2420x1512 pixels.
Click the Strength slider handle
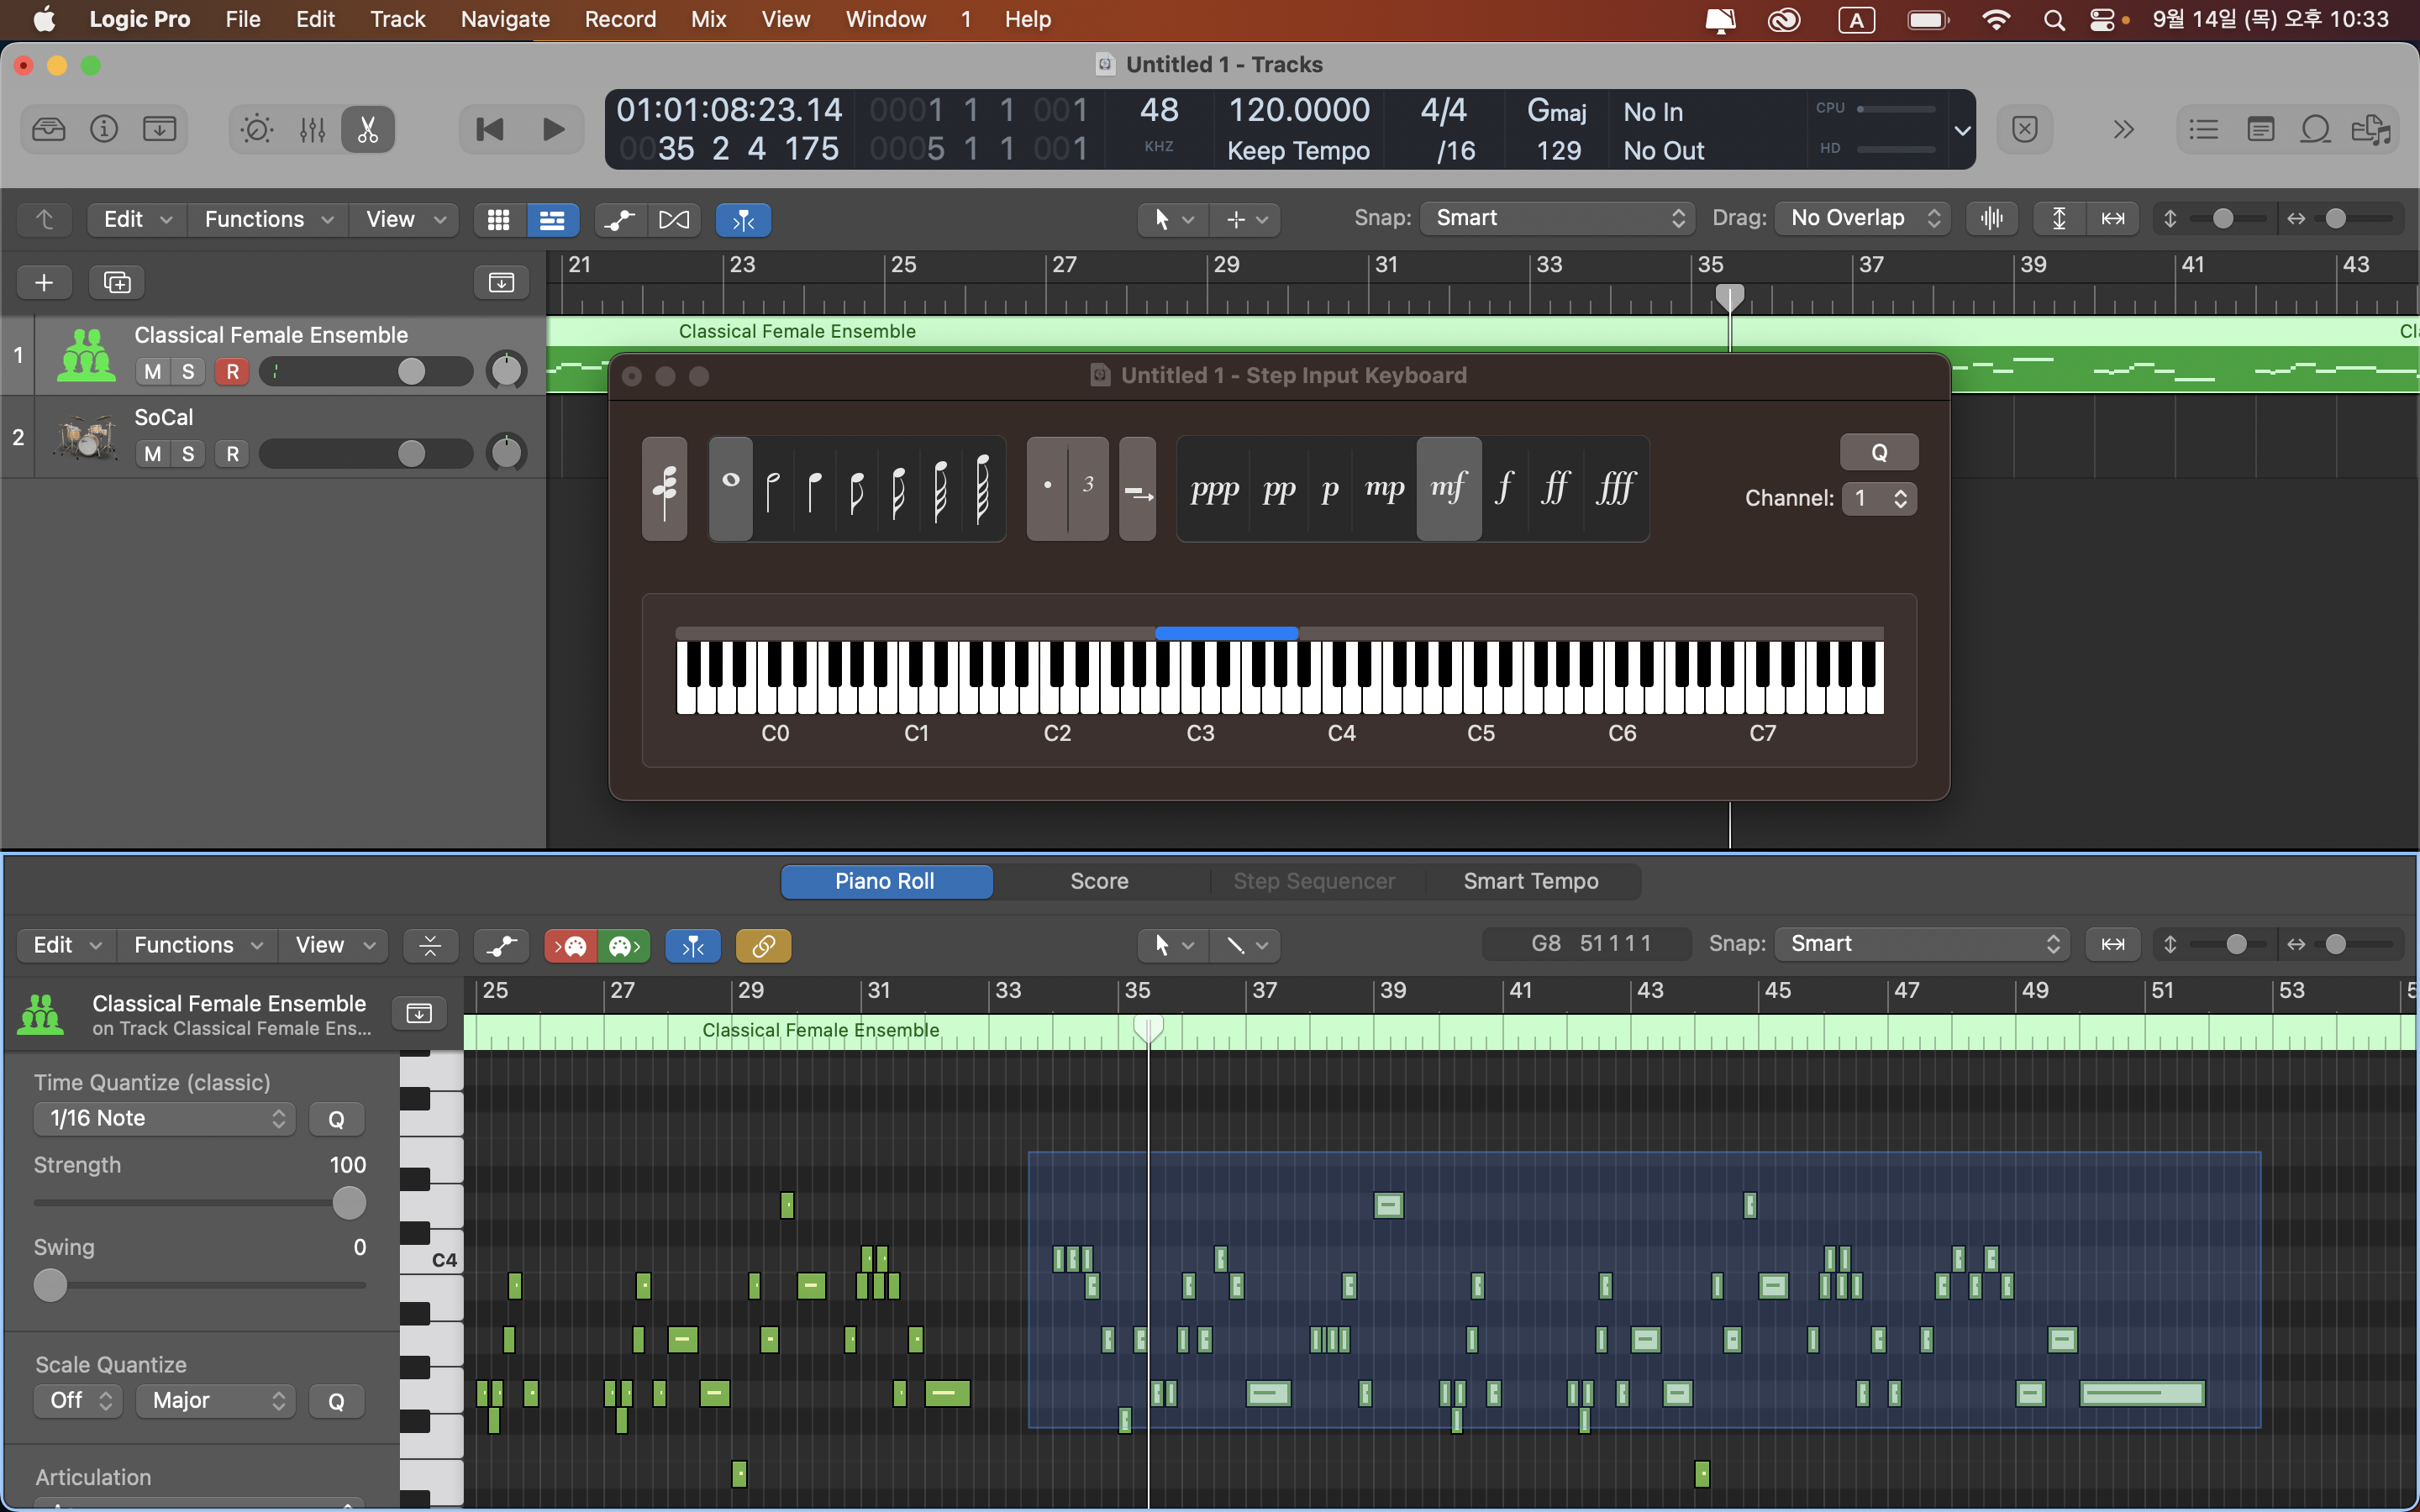pyautogui.click(x=348, y=1202)
